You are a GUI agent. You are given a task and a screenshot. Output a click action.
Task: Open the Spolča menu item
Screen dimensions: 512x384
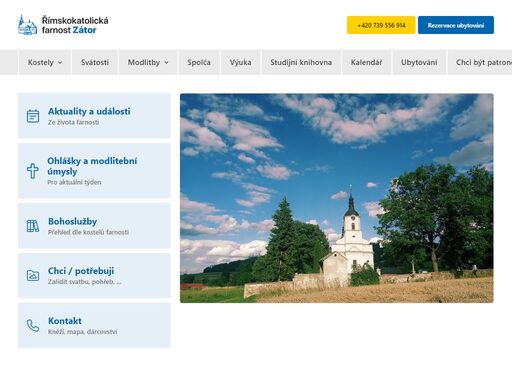click(199, 62)
